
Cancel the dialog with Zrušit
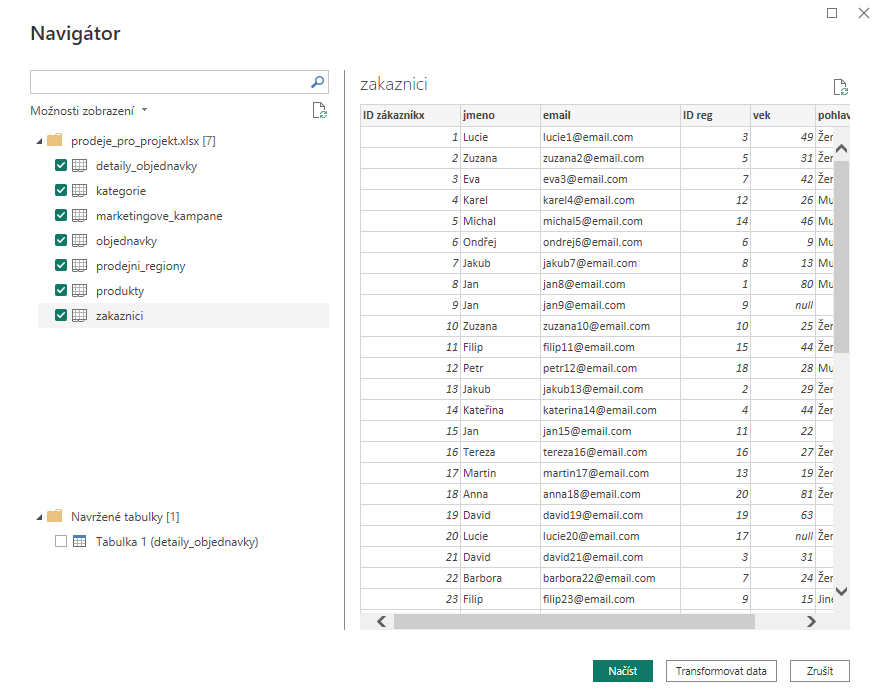820,671
